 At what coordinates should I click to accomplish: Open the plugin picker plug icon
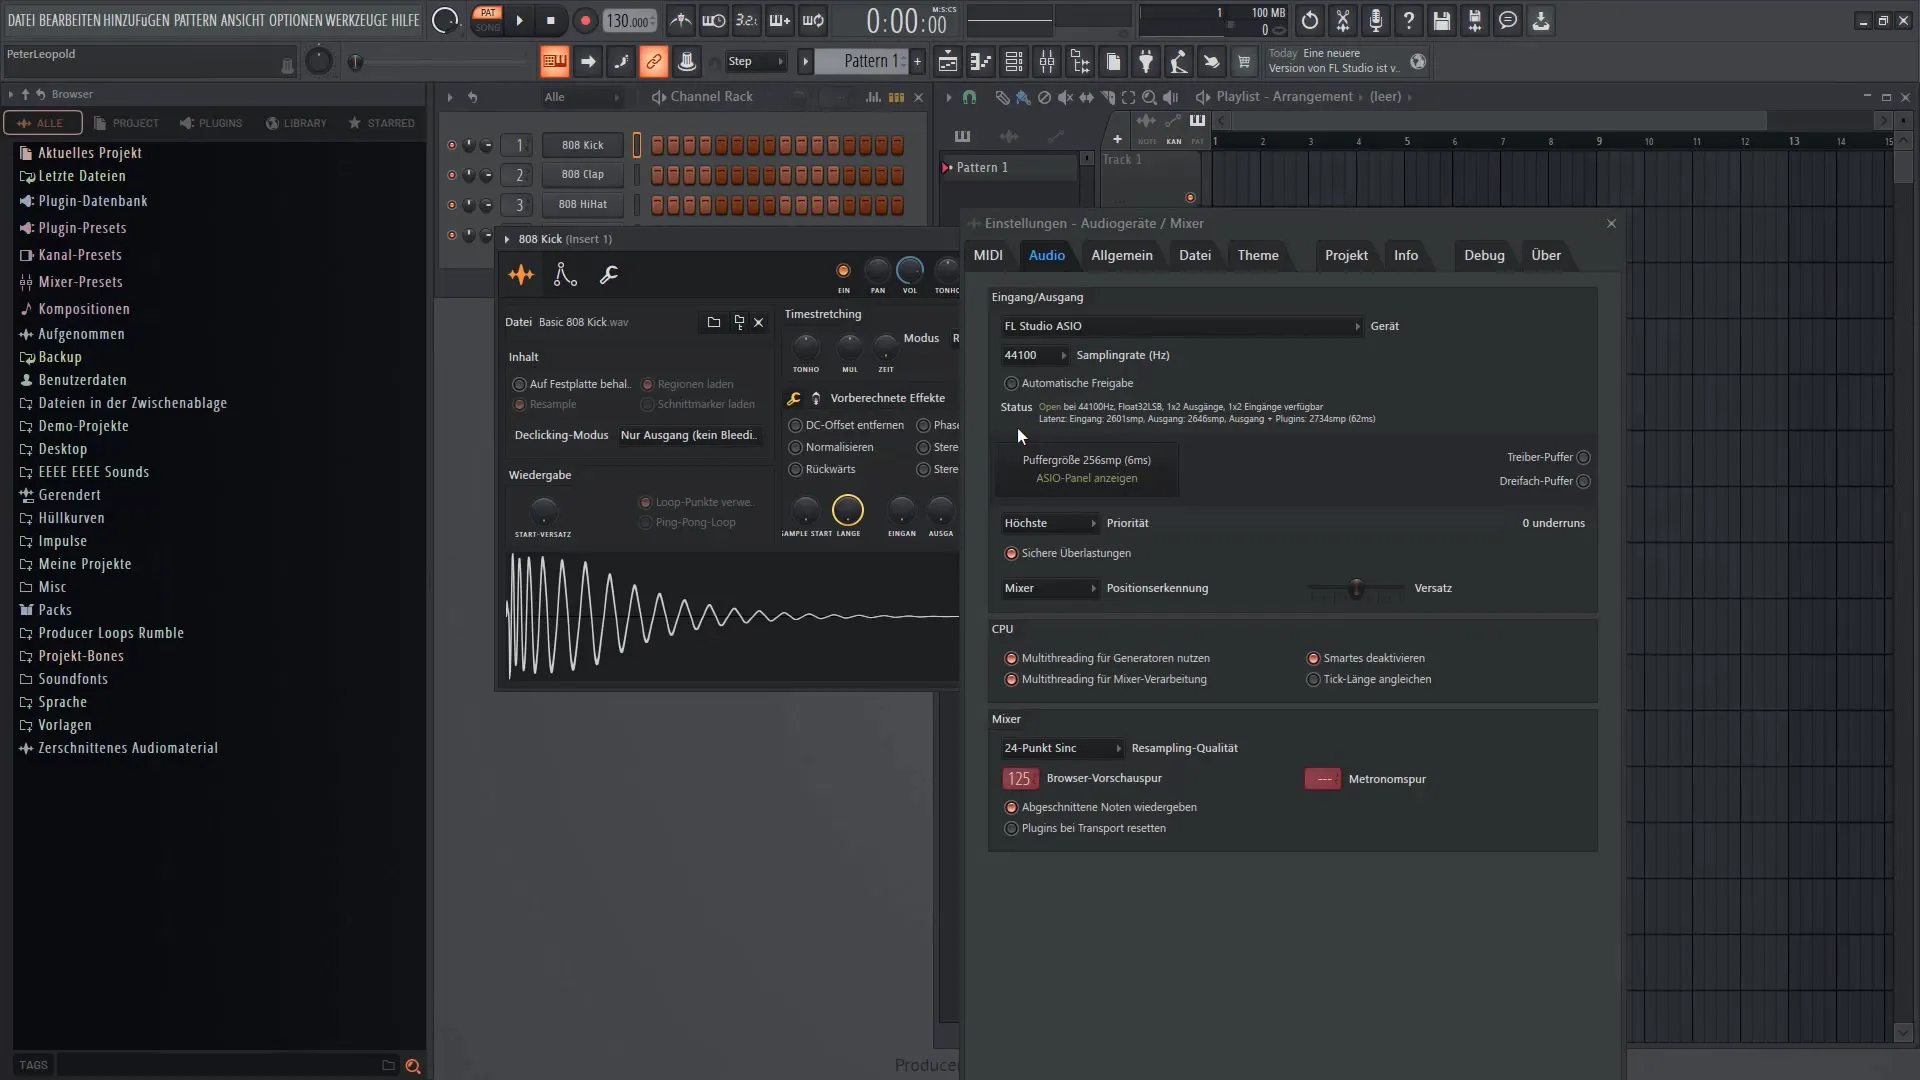tap(1146, 62)
